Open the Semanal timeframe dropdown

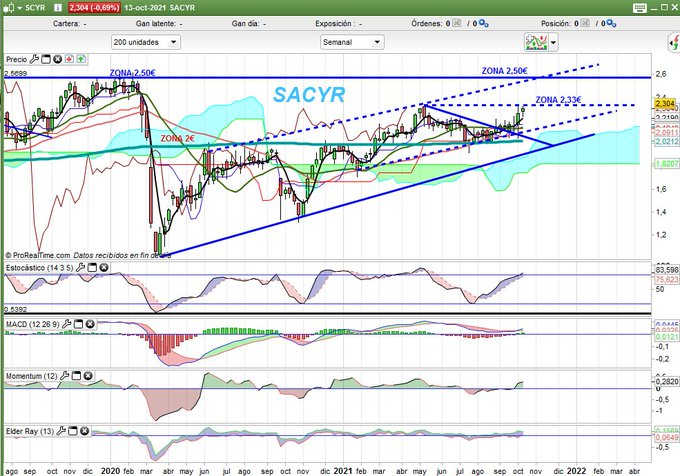(x=352, y=42)
